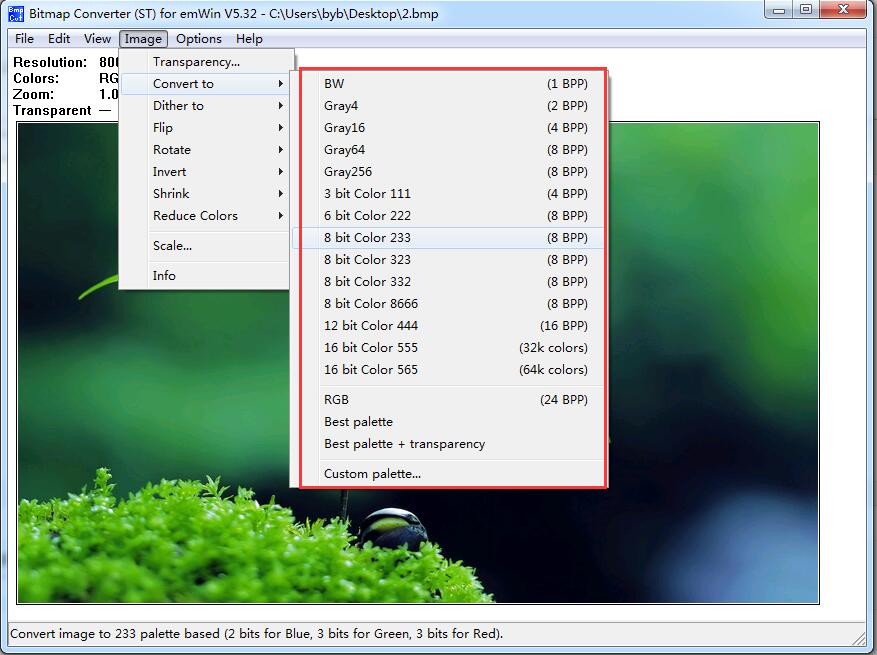Viewport: 877px width, 655px height.
Task: Select 16 bit Color 565
Action: (x=449, y=370)
